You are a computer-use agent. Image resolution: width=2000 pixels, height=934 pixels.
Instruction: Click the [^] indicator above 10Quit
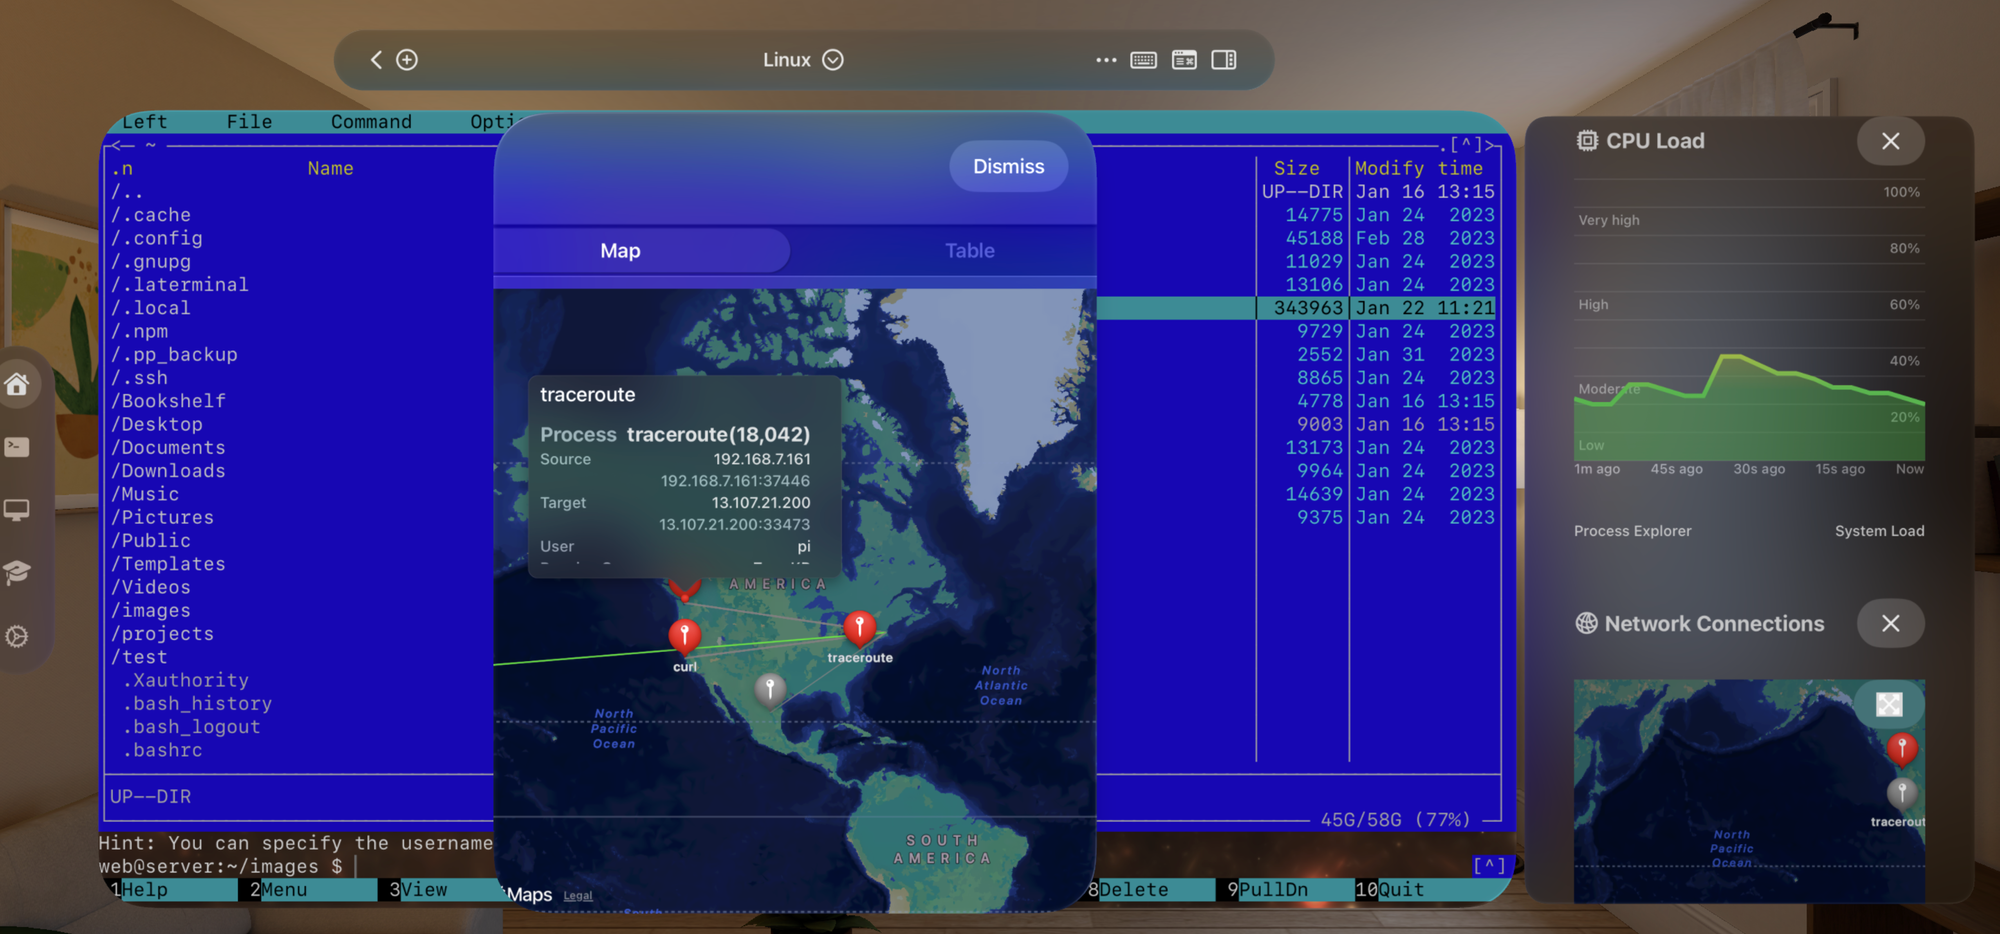point(1489,865)
